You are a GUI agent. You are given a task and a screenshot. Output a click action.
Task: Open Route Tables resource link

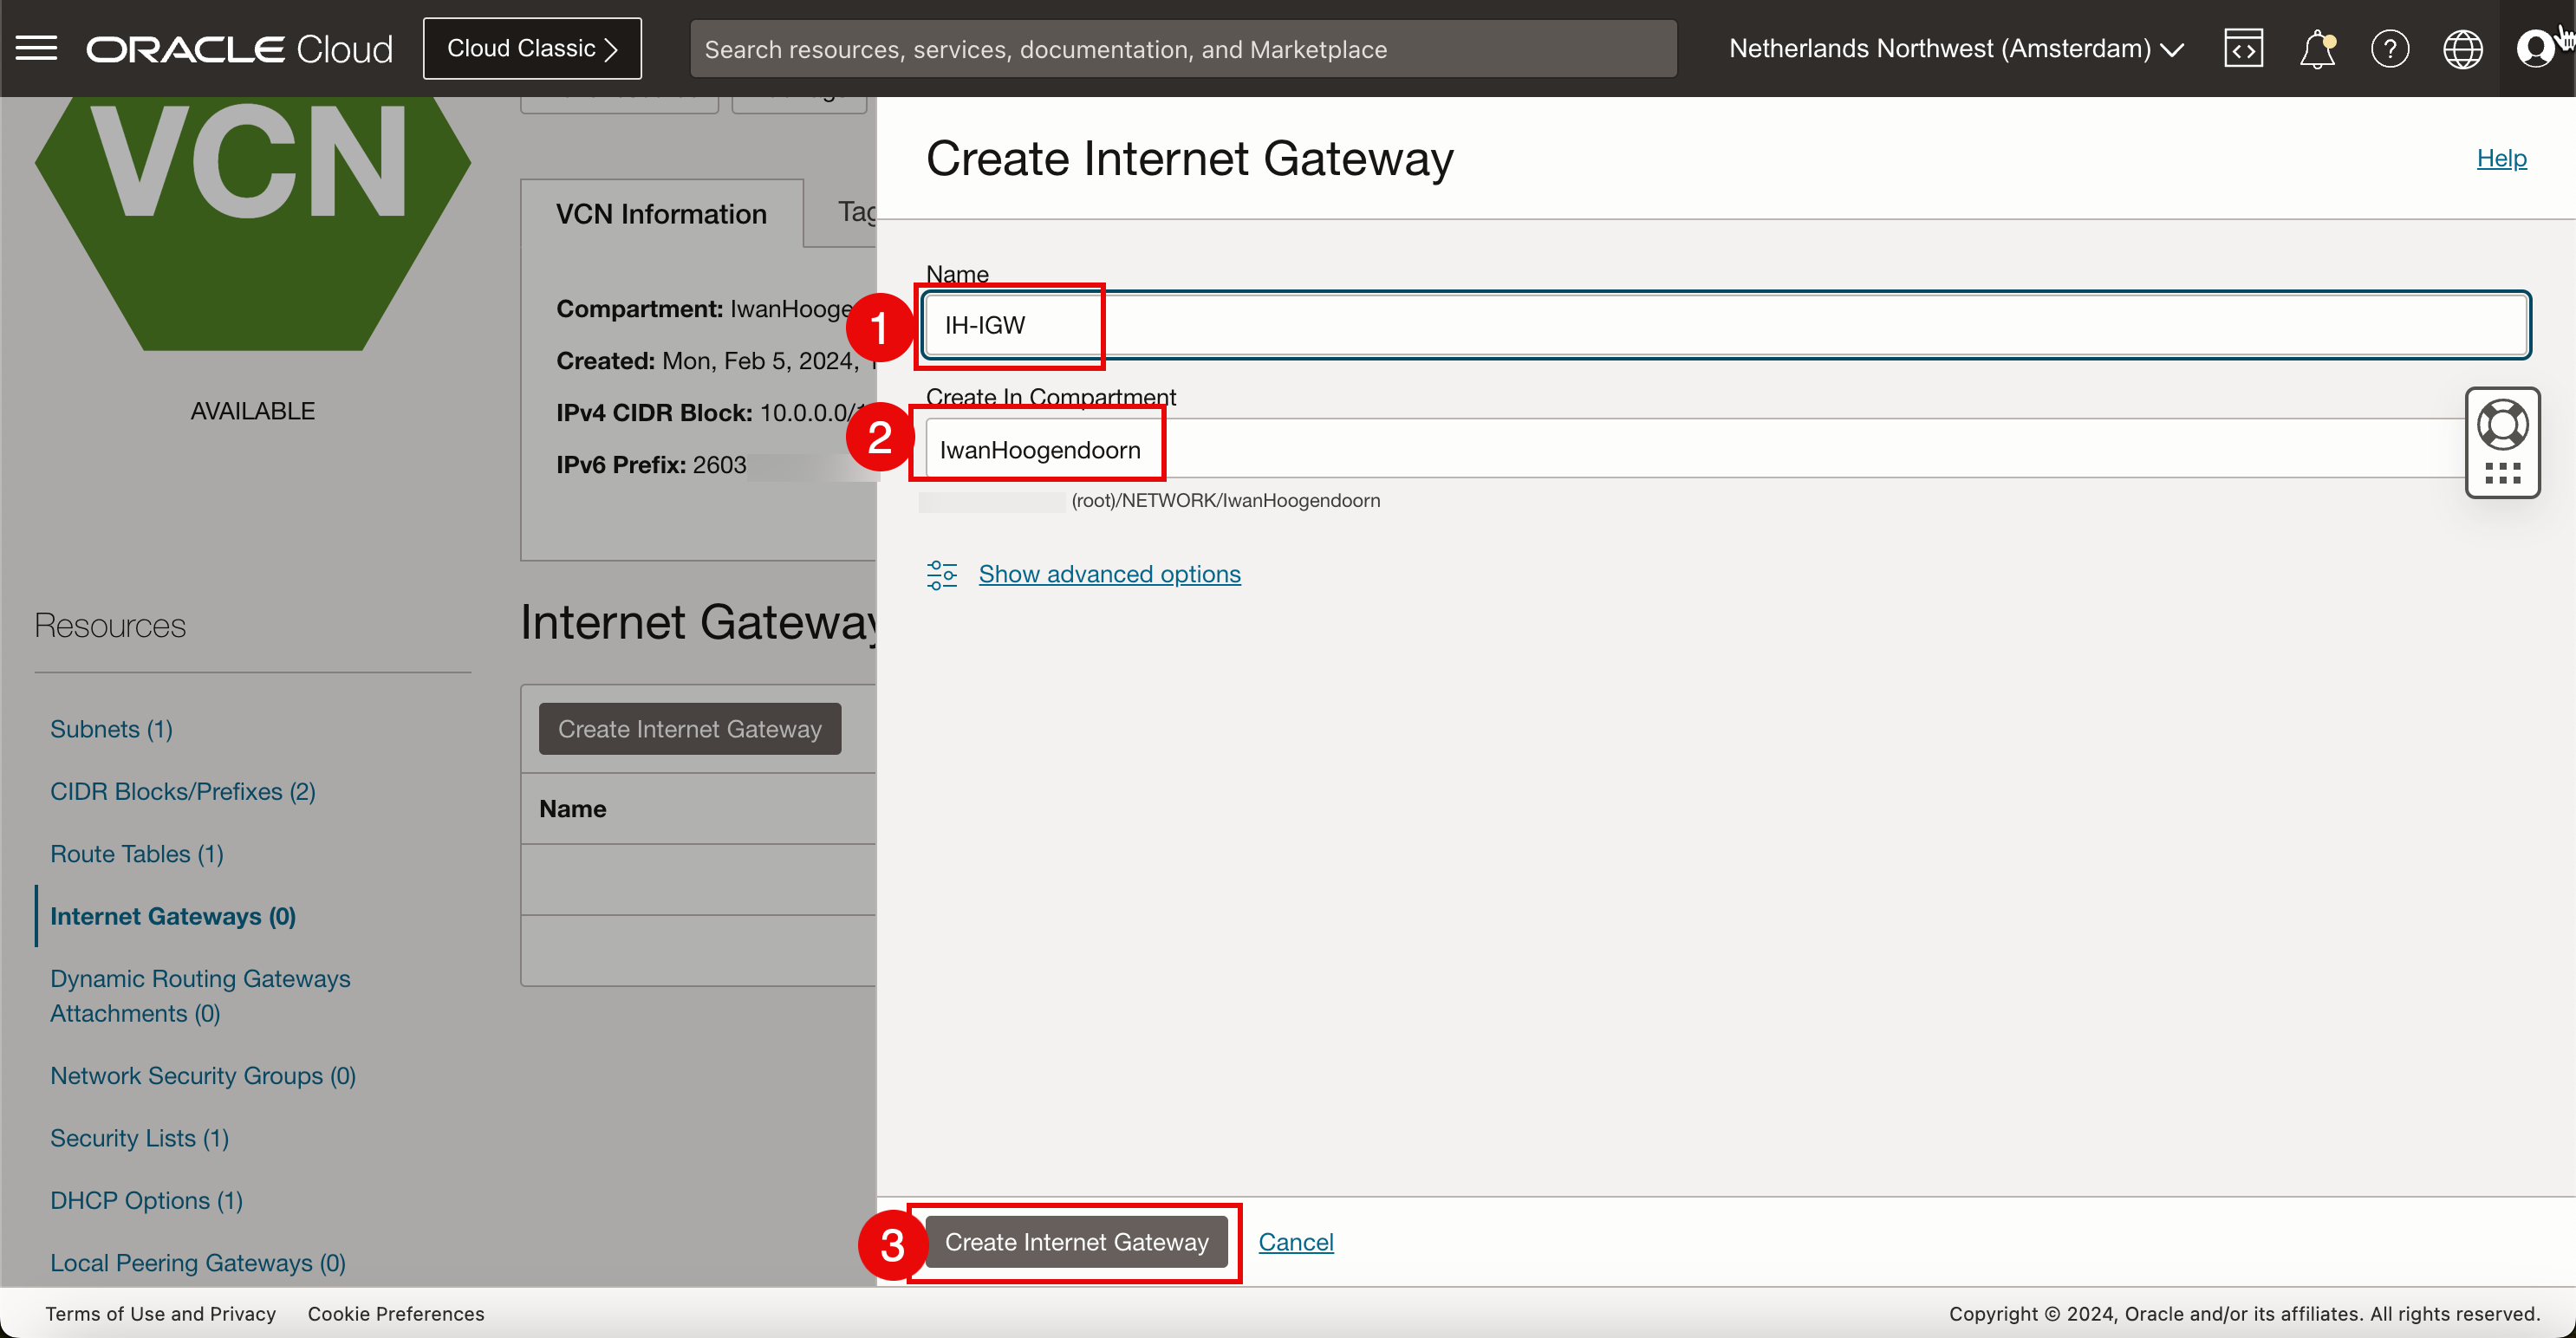point(136,853)
